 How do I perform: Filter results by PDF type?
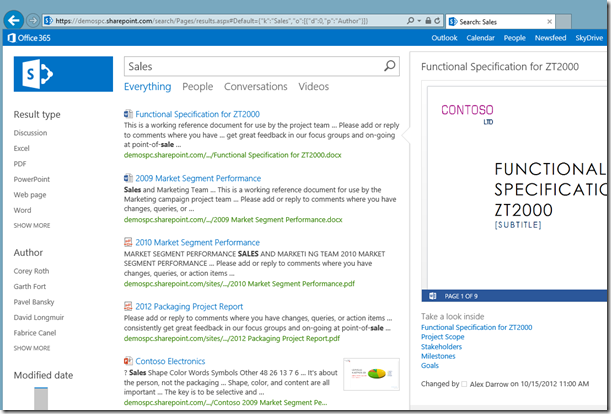click(20, 164)
